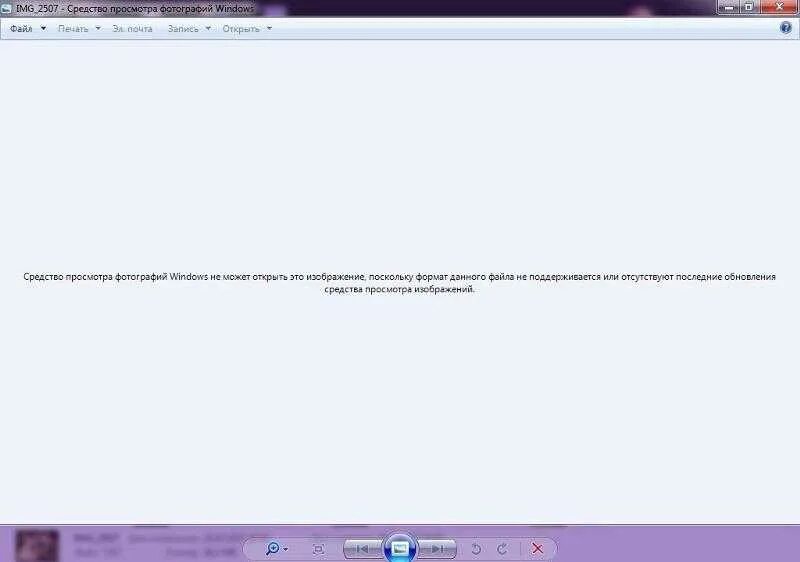Screen dimensions: 800x562
Task: Go to the previous photo
Action: pos(363,549)
